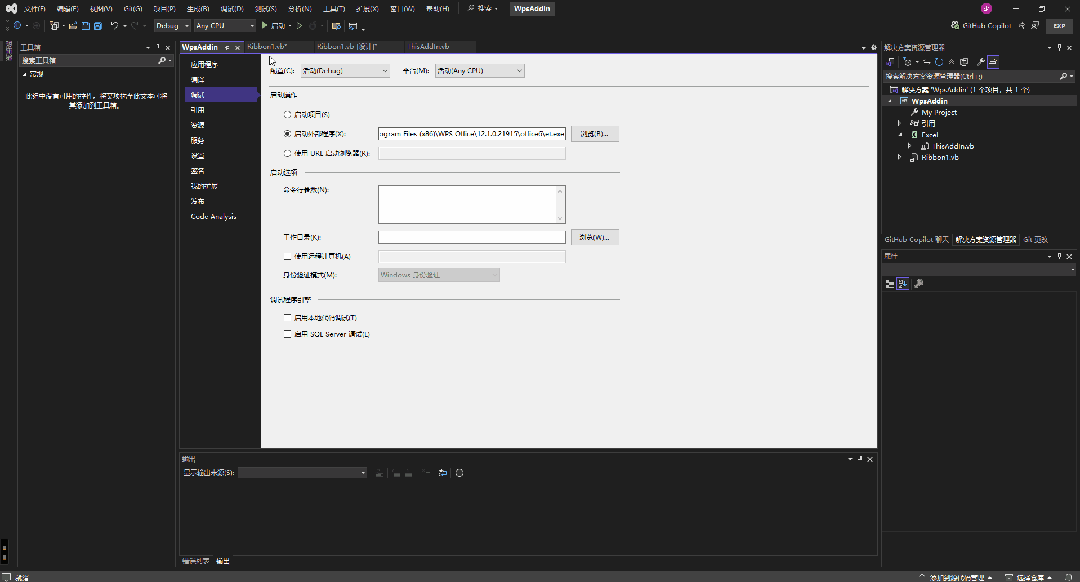Expand the Ribbon1.vb node
Viewport: 1080px width, 582px height.
coord(900,157)
